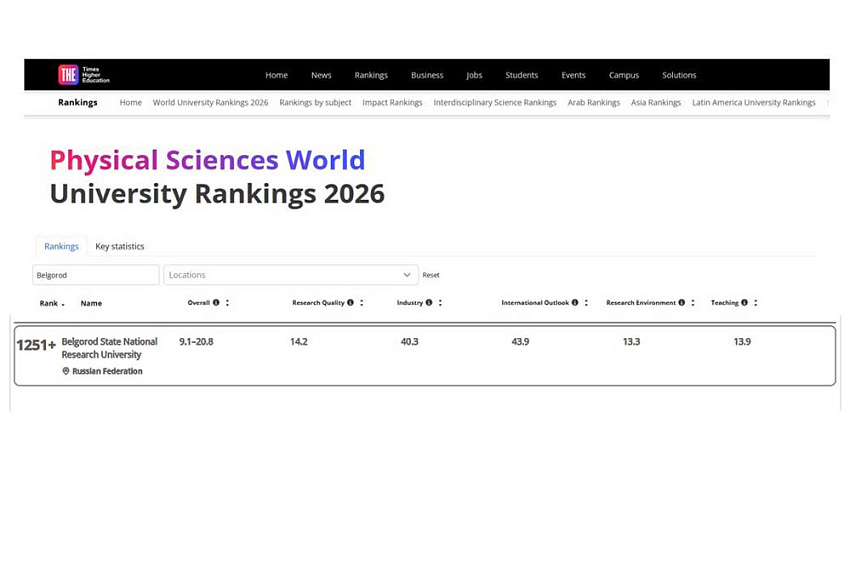Image resolution: width=850 pixels, height=566 pixels.
Task: Click the search field containing Belgorod
Action: (x=95, y=275)
